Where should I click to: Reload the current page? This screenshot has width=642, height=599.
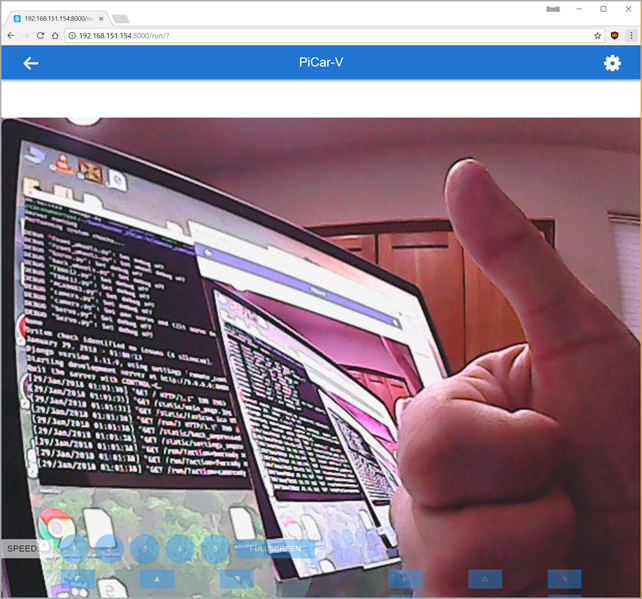40,36
